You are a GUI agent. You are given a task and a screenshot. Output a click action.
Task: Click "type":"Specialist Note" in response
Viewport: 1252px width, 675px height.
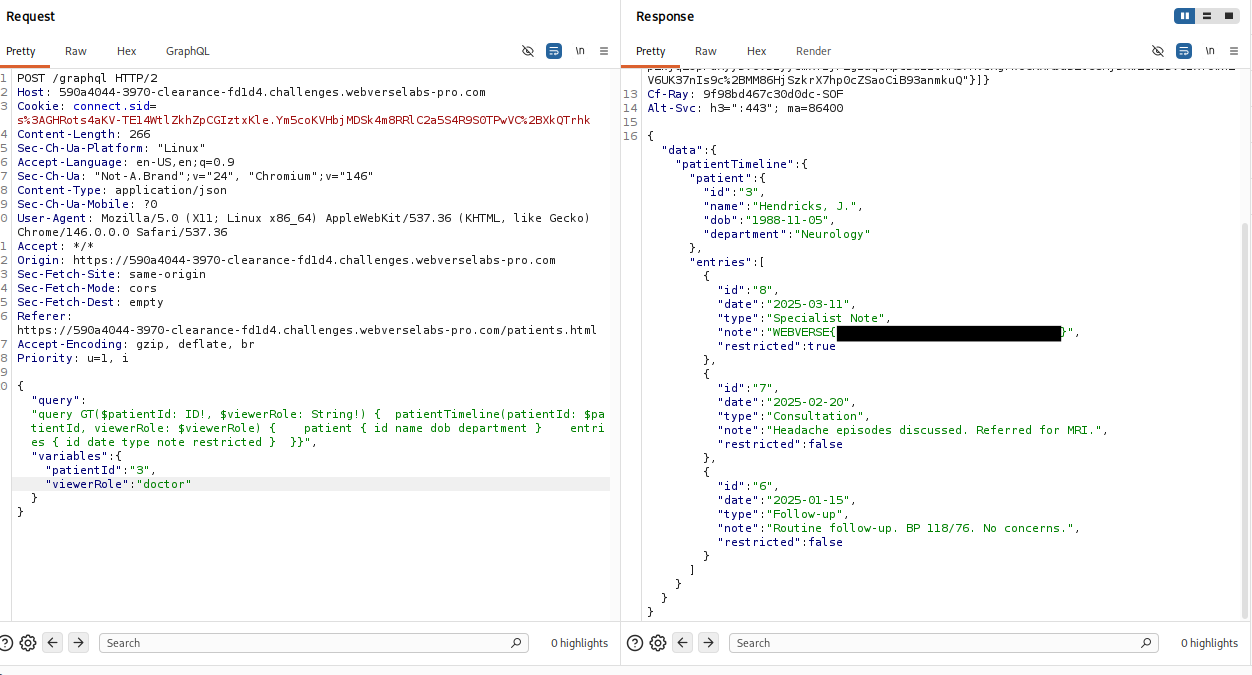click(x=804, y=318)
